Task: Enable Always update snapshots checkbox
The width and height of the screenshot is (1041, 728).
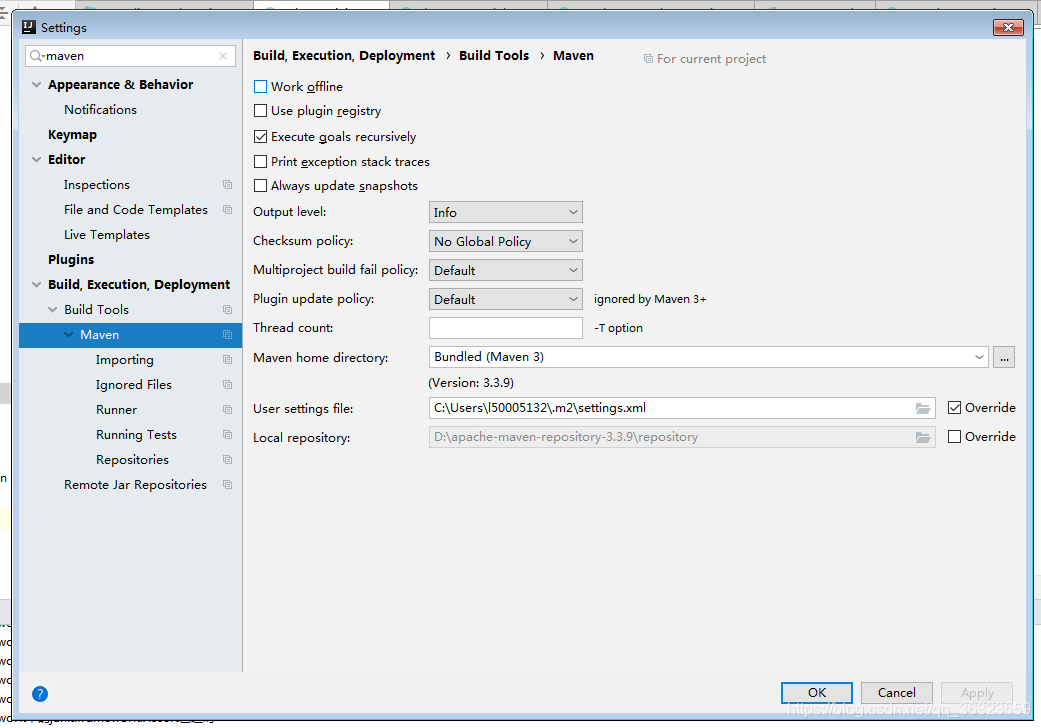Action: coord(261,186)
